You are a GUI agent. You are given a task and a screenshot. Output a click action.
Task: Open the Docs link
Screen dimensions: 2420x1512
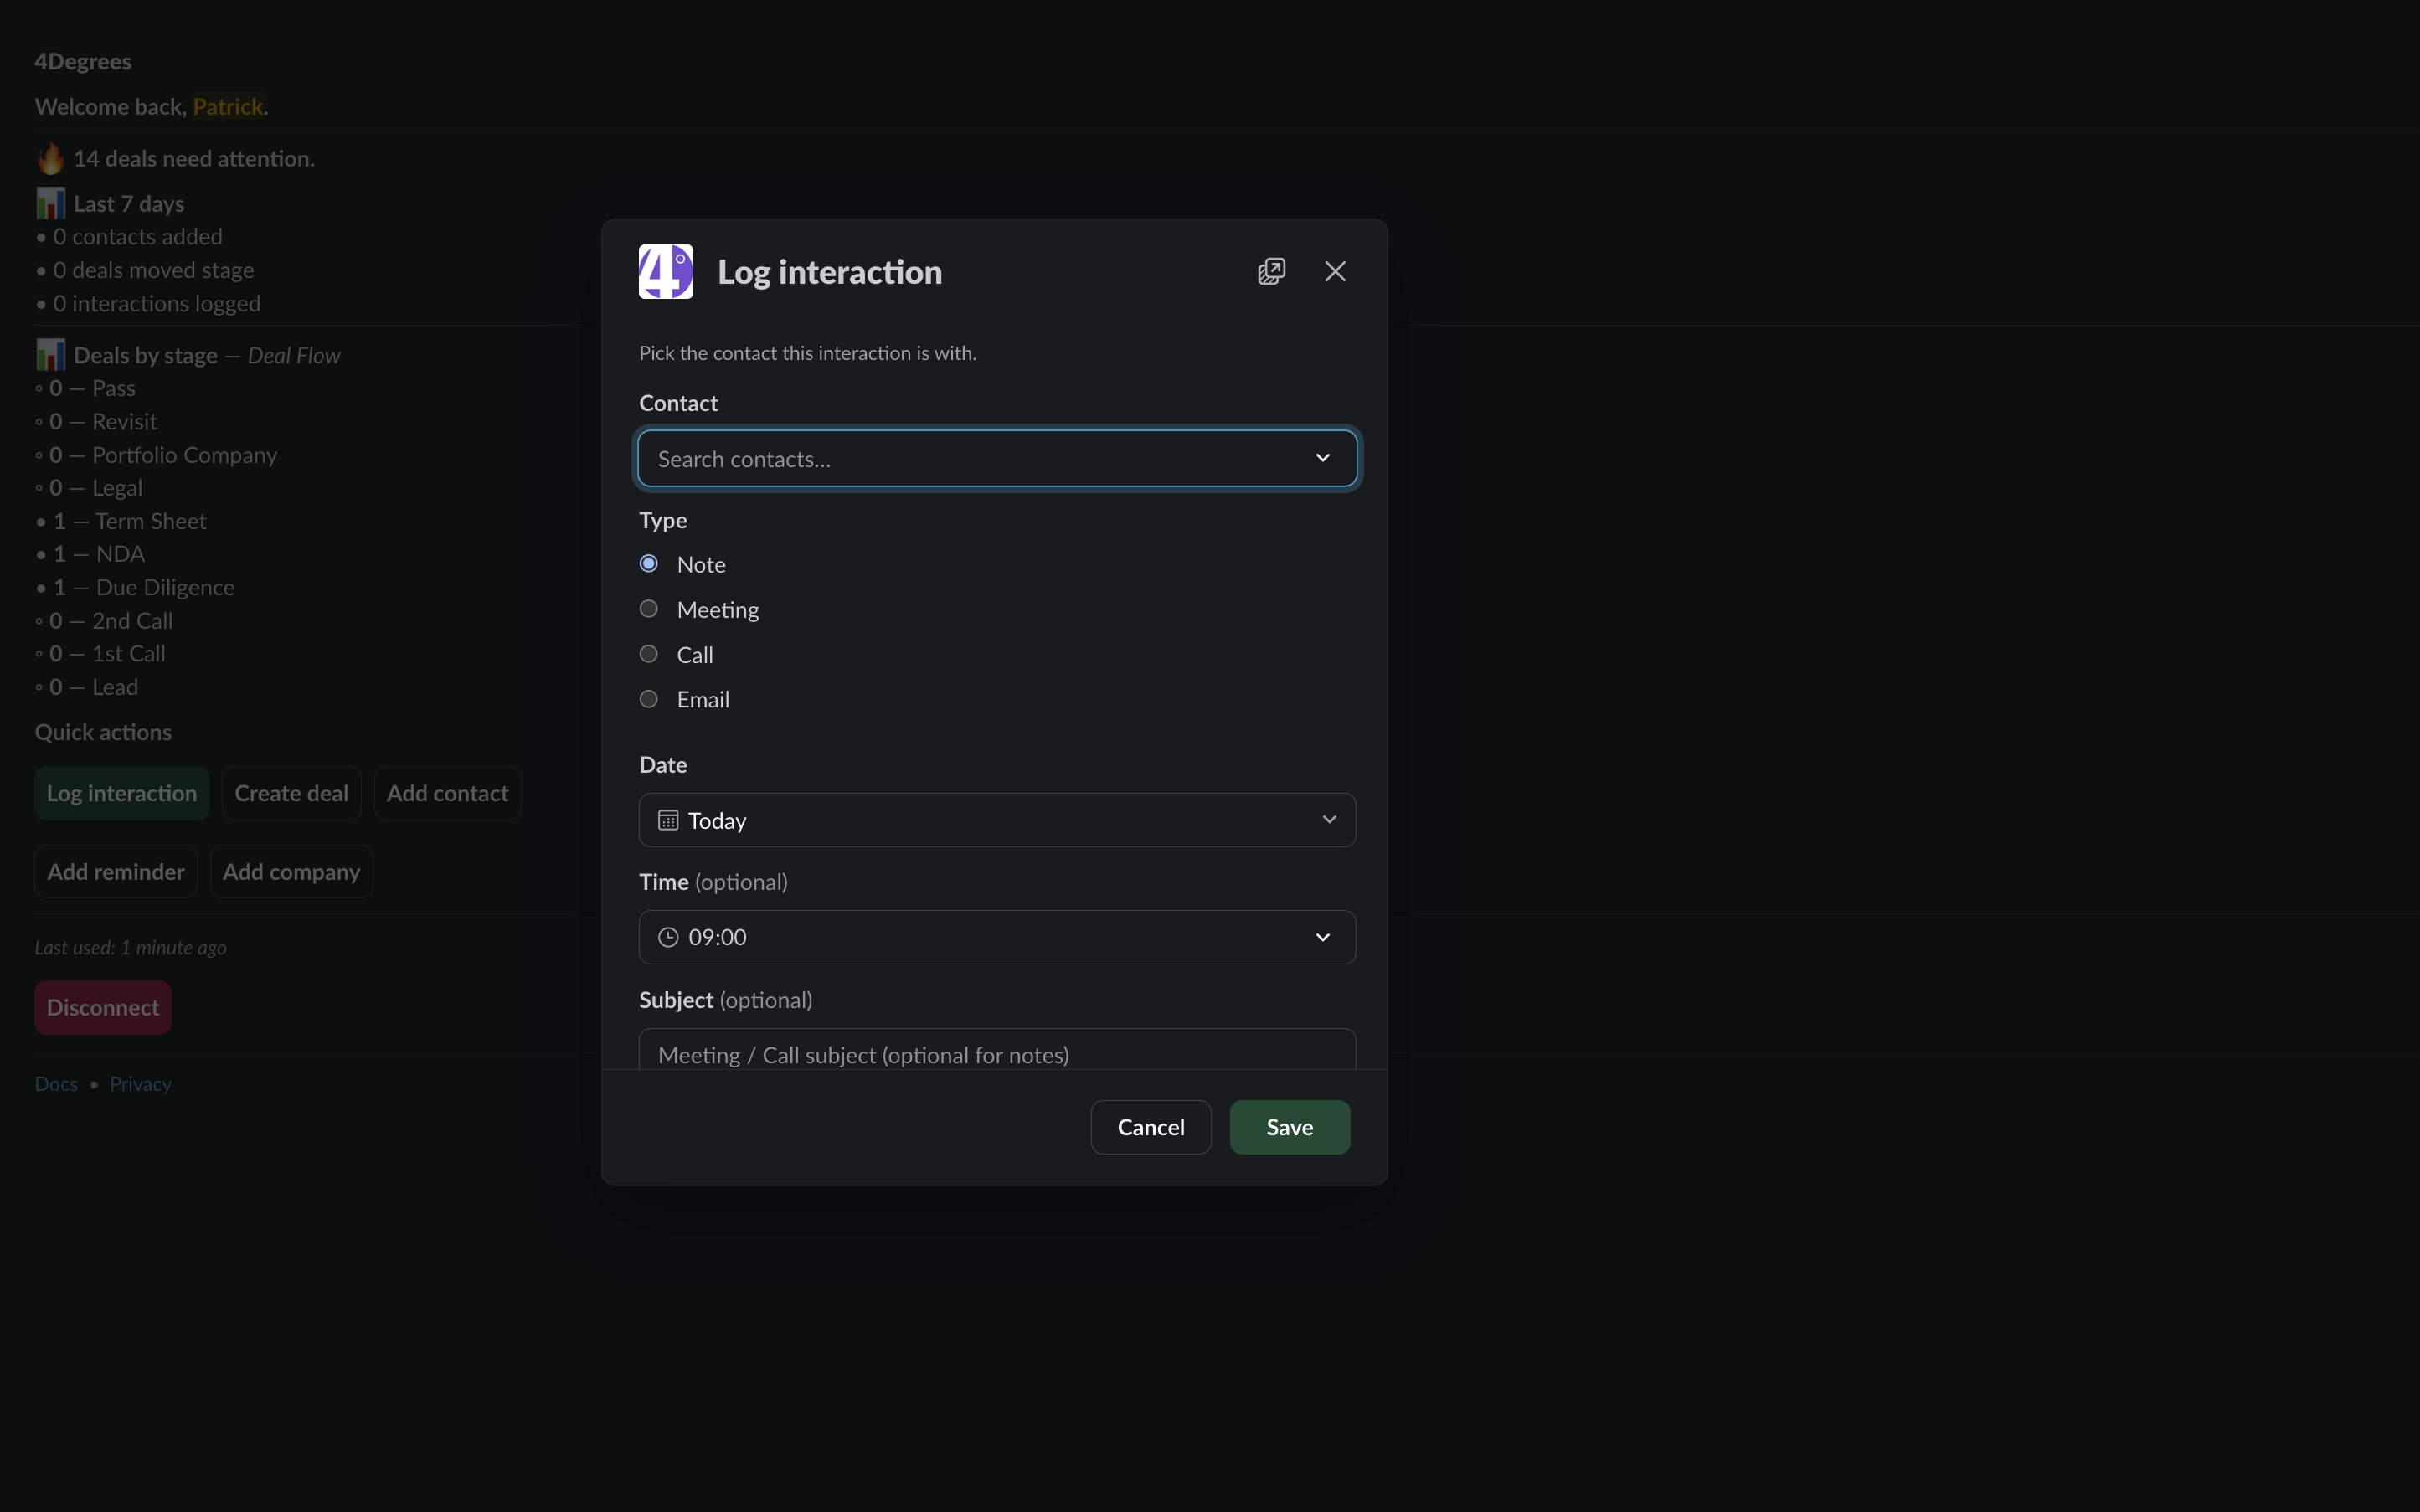[56, 1084]
